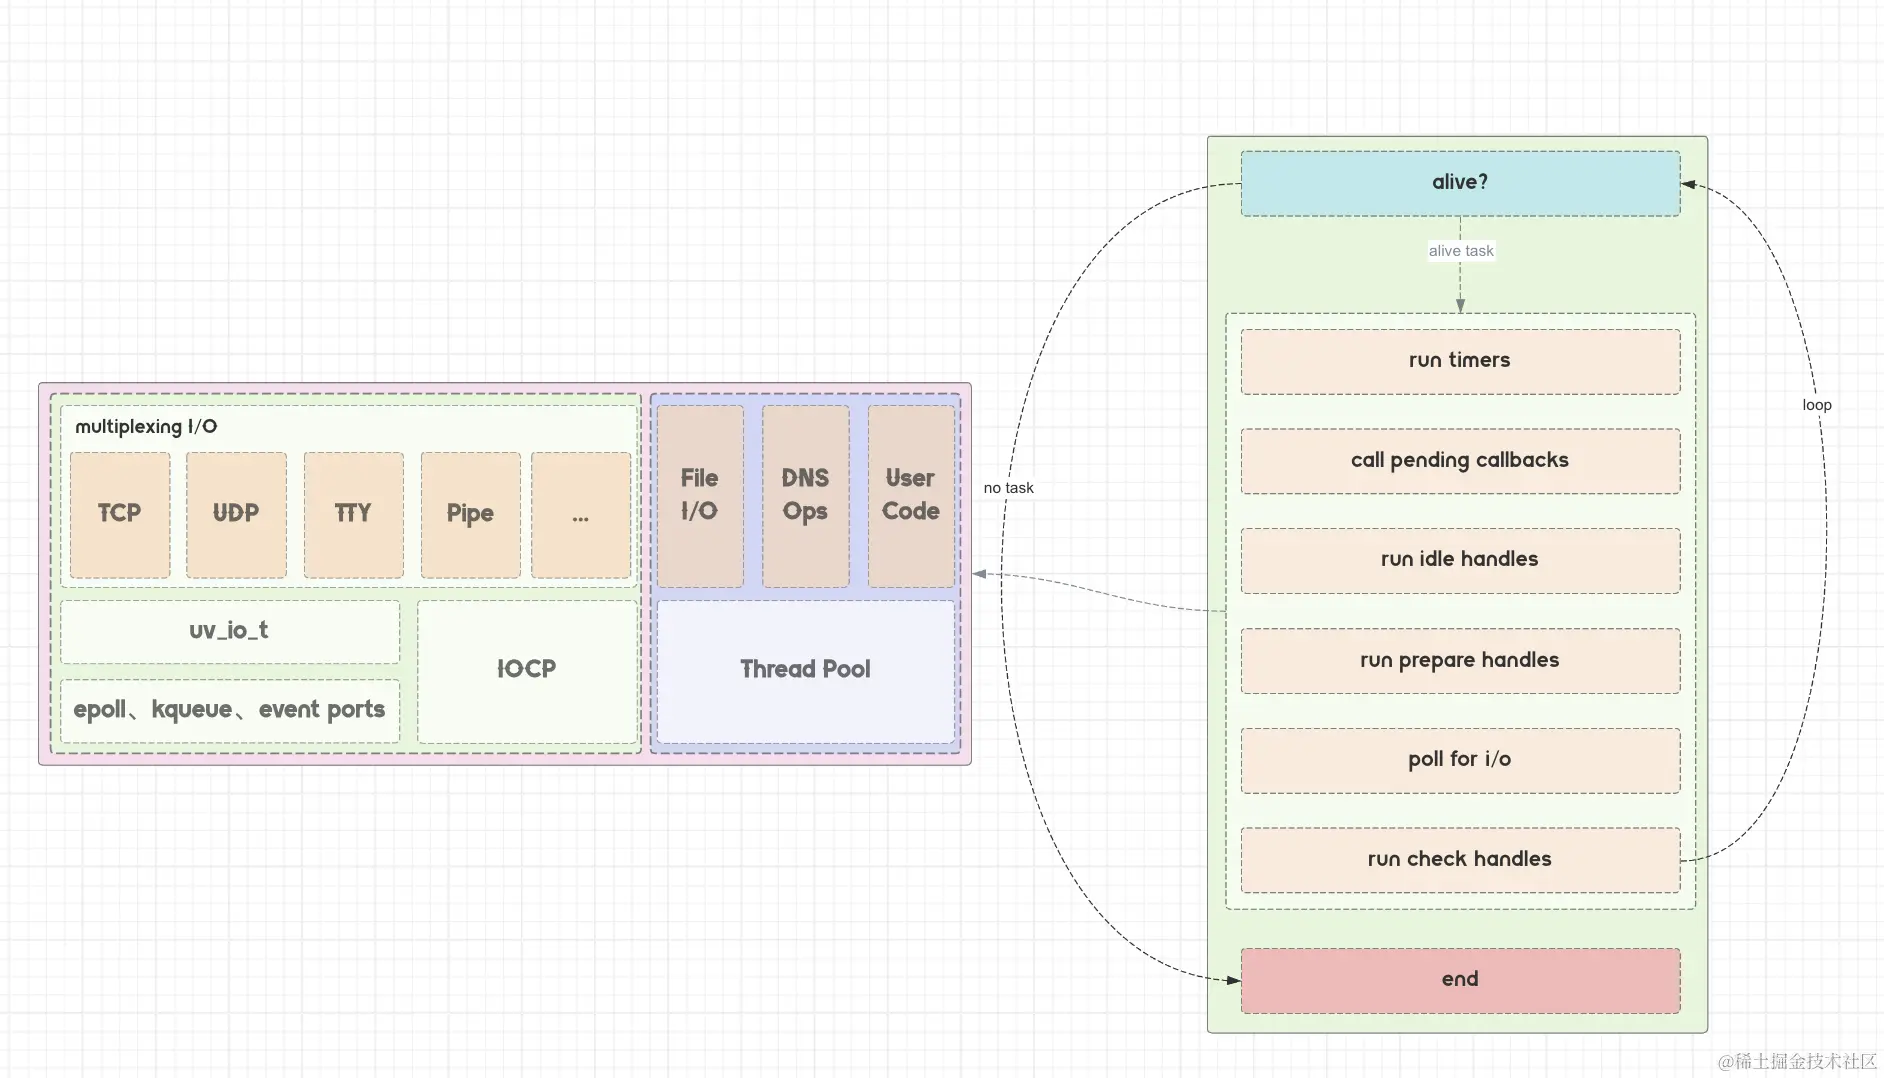Click the alive? node
Viewport: 1884px width, 1078px height.
[x=1460, y=183]
